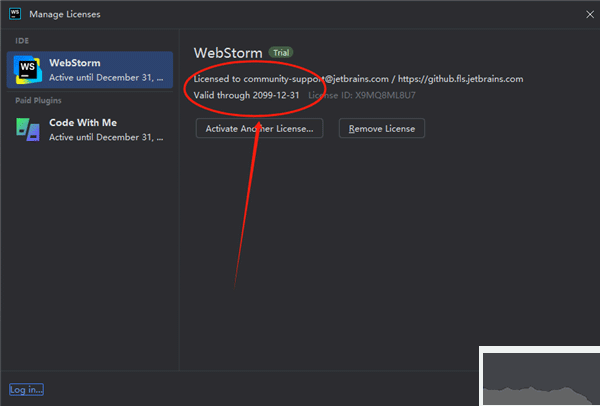
Task: Click the WebStorm logo icon in sidebar
Action: (x=28, y=70)
